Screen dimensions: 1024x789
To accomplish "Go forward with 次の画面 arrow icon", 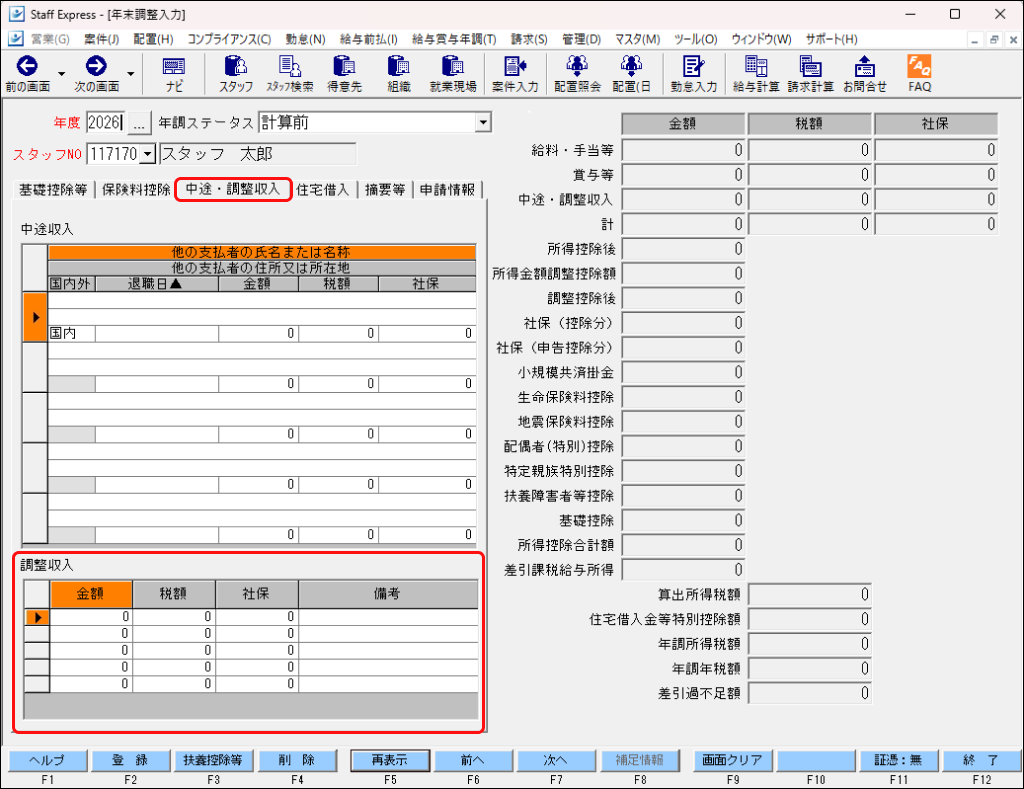I will pos(96,67).
